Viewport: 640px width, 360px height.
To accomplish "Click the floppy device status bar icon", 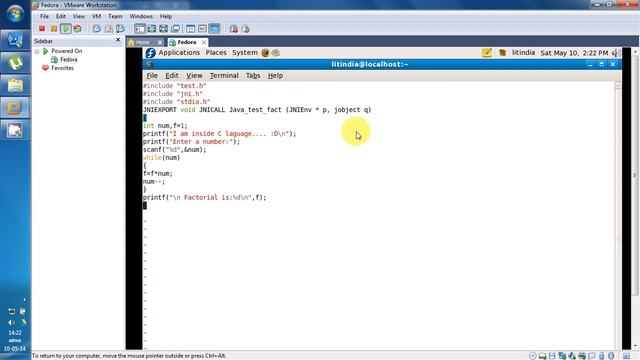I will pyautogui.click(x=552, y=356).
